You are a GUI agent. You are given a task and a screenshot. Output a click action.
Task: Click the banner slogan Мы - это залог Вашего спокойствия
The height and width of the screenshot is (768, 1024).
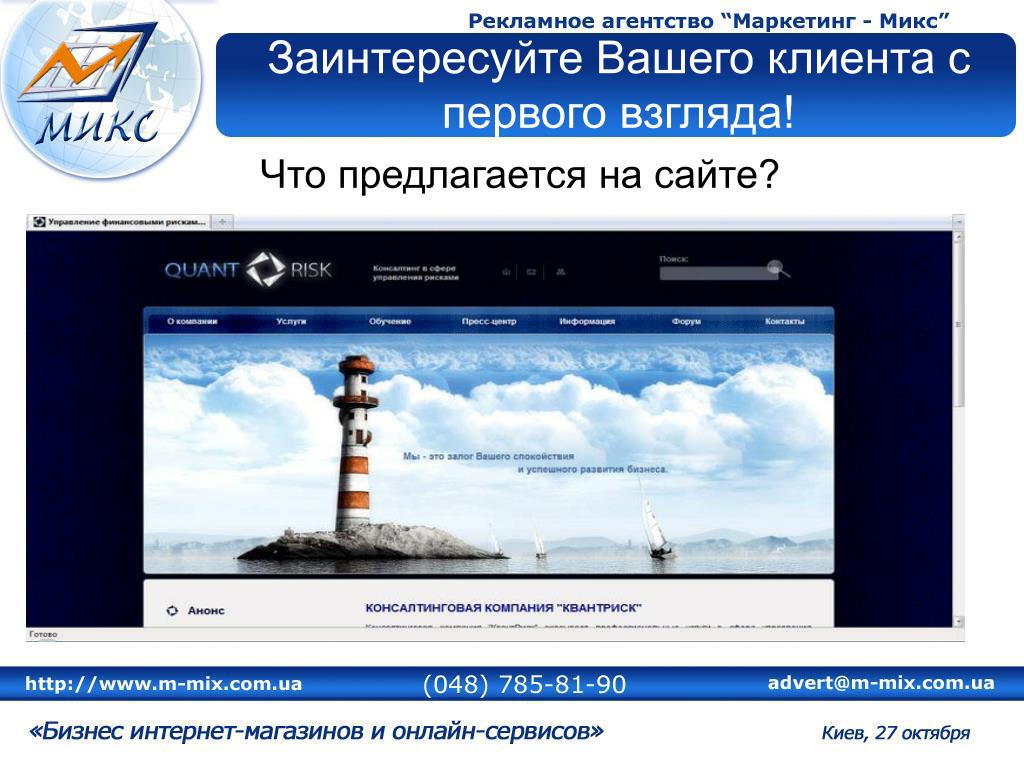point(488,456)
